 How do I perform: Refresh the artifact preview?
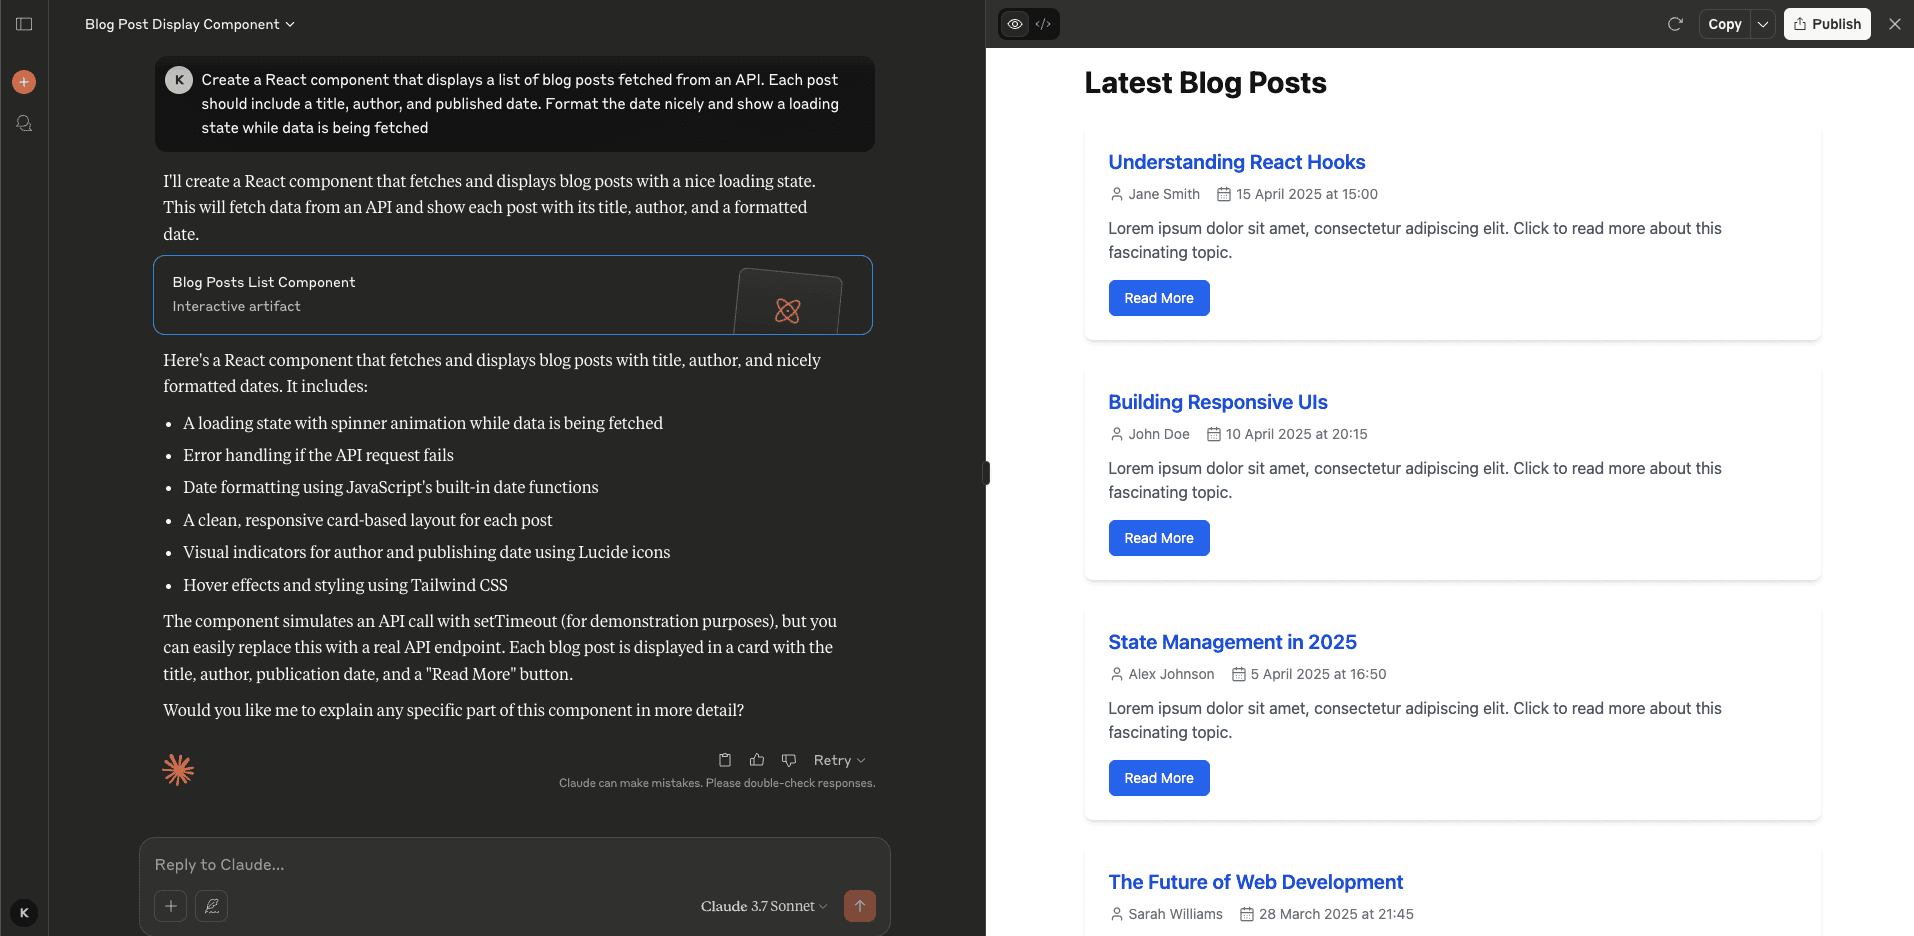[1675, 24]
